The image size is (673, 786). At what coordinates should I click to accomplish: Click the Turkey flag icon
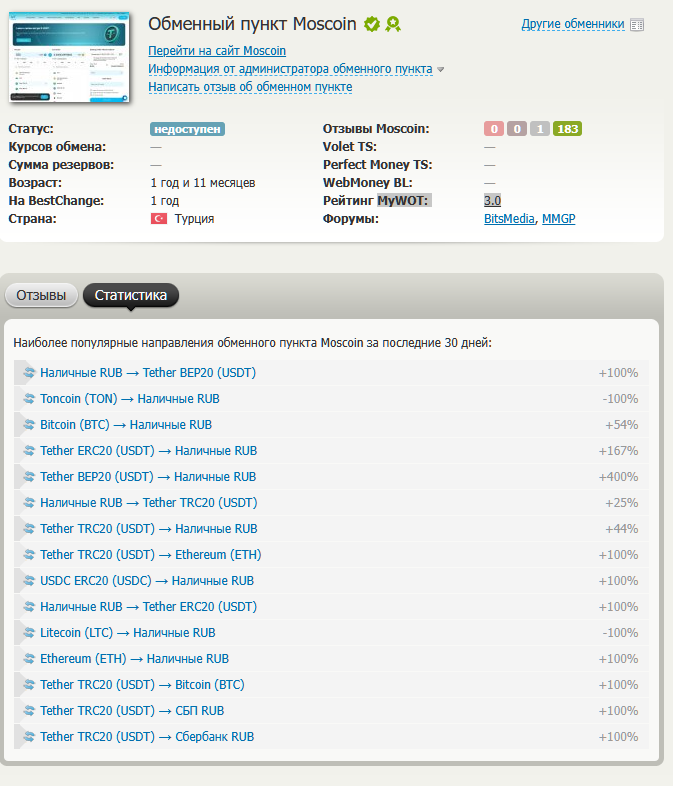[x=158, y=219]
